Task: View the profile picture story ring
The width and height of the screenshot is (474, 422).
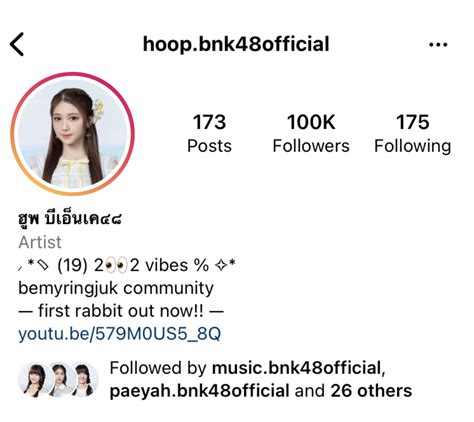Action: tap(73, 134)
